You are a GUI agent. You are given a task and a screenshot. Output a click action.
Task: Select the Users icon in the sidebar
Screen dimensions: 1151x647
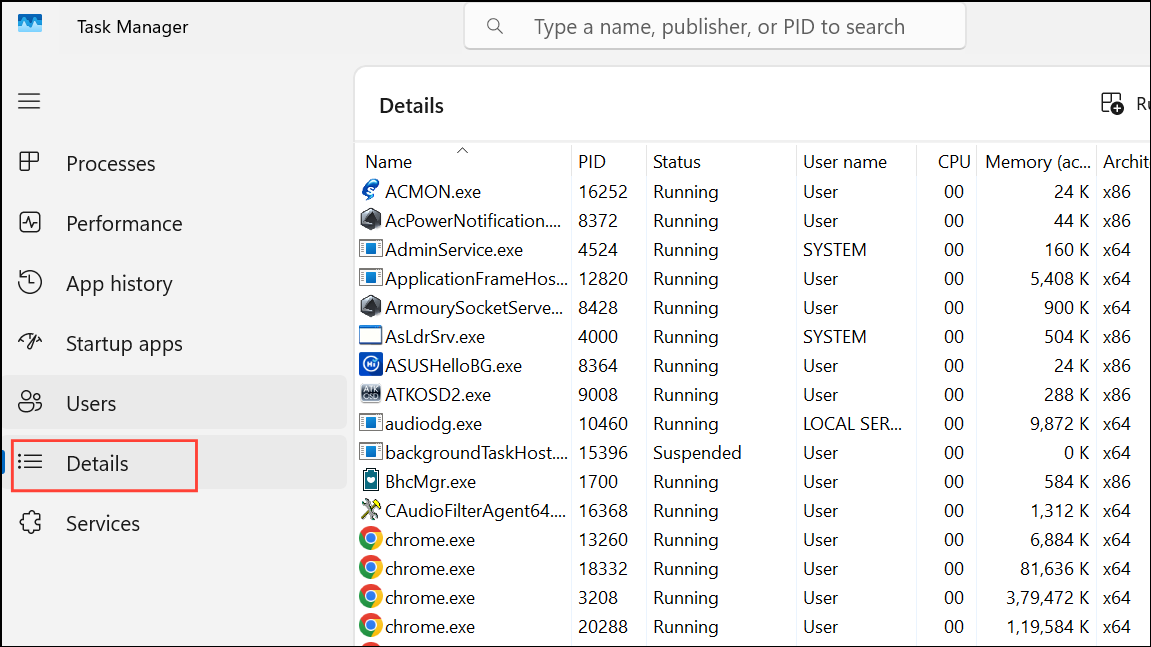[x=31, y=402]
